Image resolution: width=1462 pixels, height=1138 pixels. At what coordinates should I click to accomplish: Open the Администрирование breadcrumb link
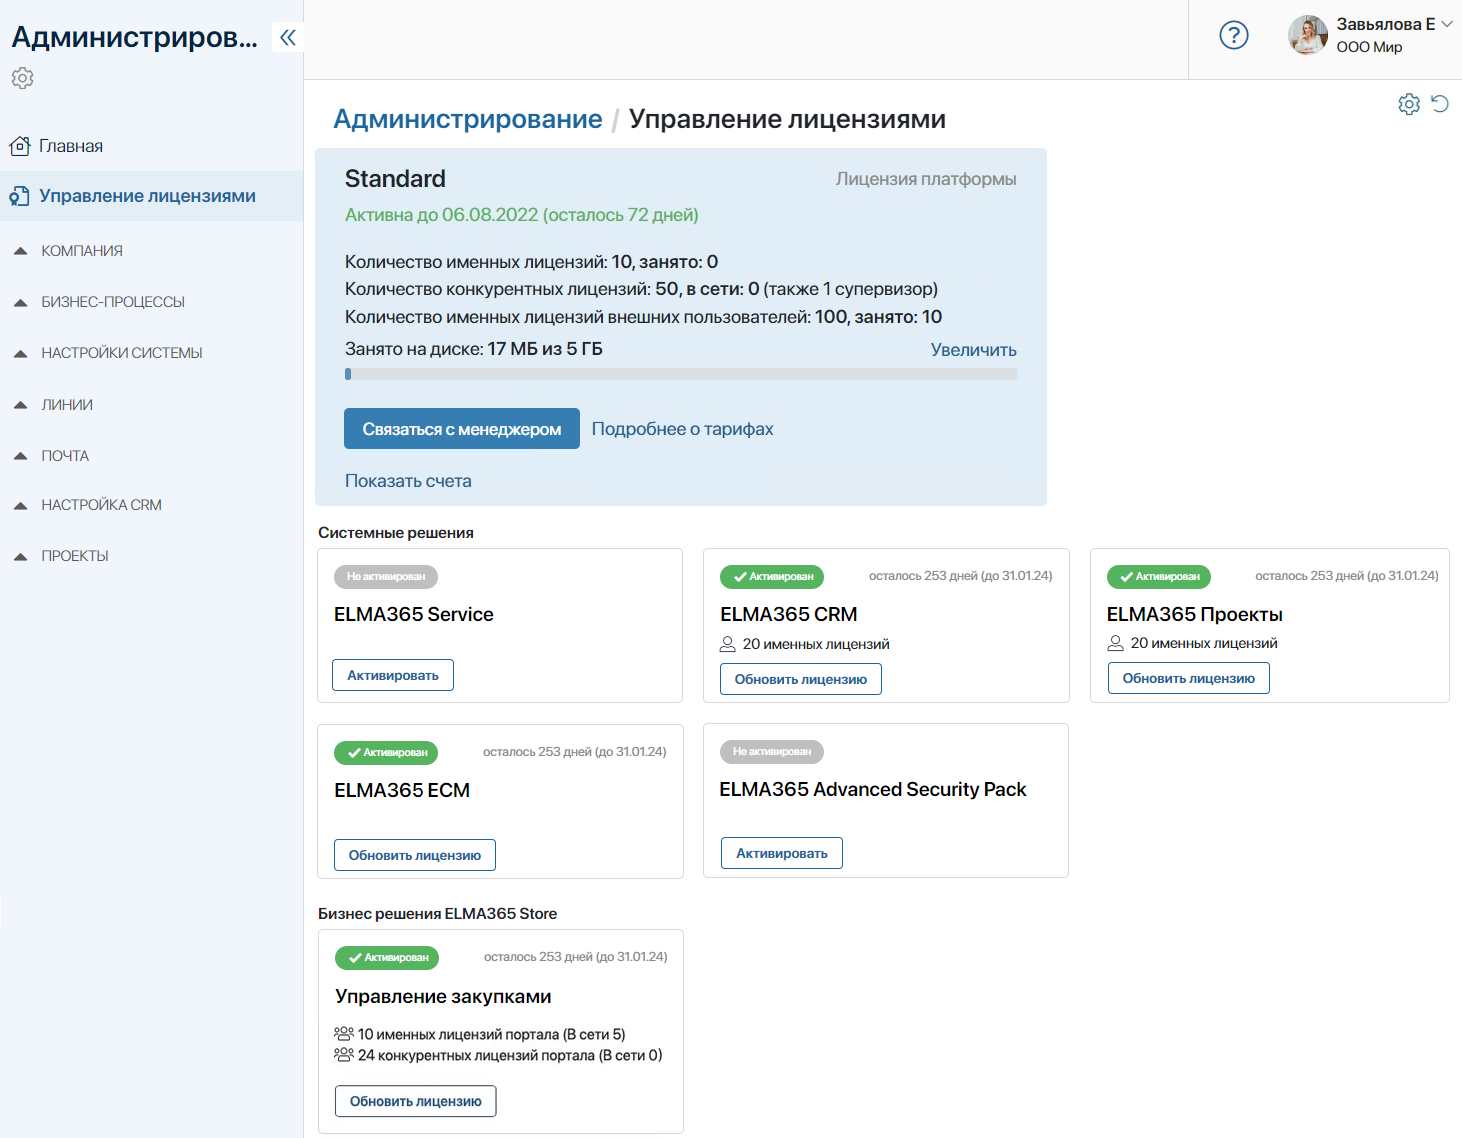468,119
